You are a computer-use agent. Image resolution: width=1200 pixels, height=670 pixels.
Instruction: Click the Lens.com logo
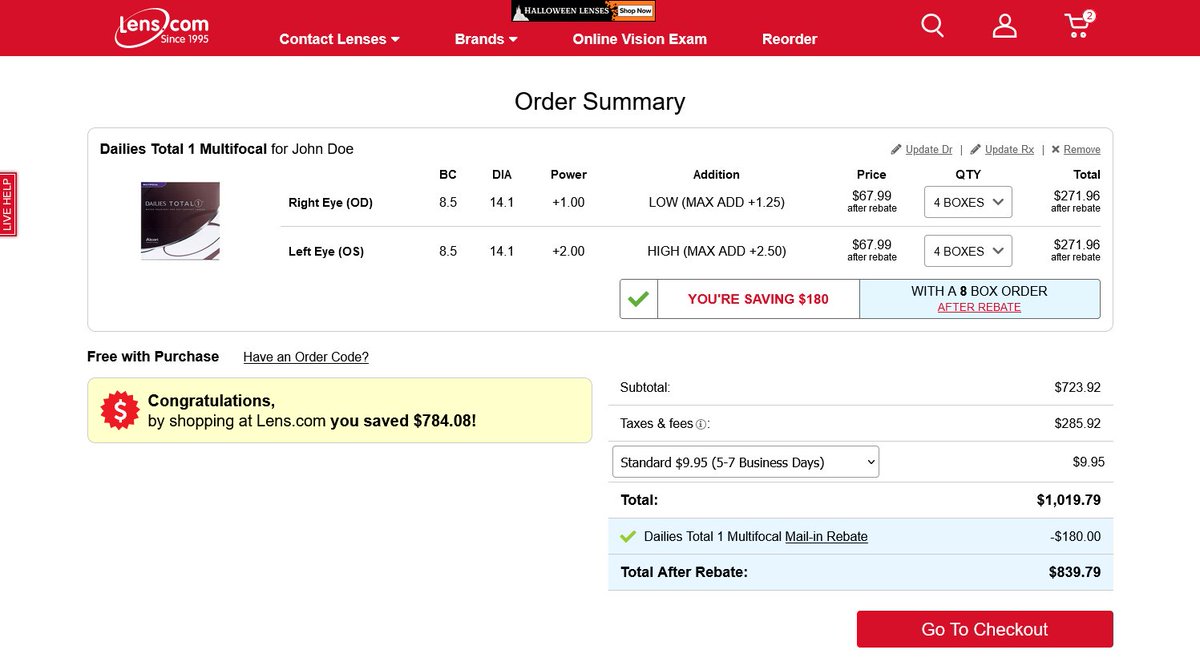click(x=161, y=26)
